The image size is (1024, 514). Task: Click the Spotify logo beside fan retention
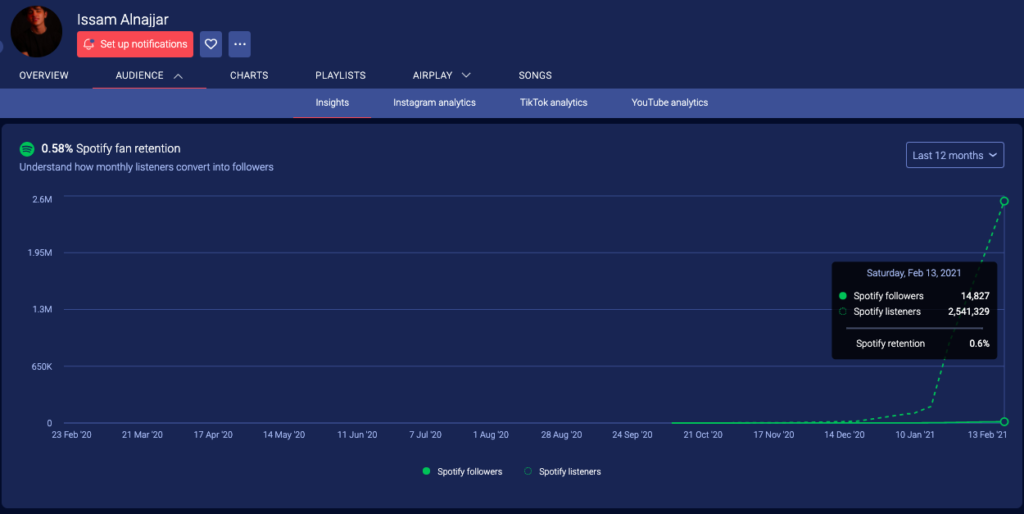pos(27,149)
